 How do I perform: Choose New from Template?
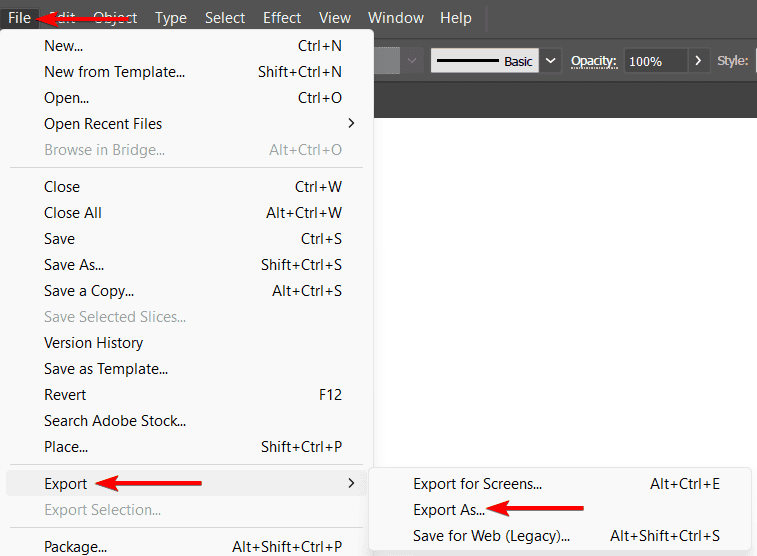pos(114,72)
